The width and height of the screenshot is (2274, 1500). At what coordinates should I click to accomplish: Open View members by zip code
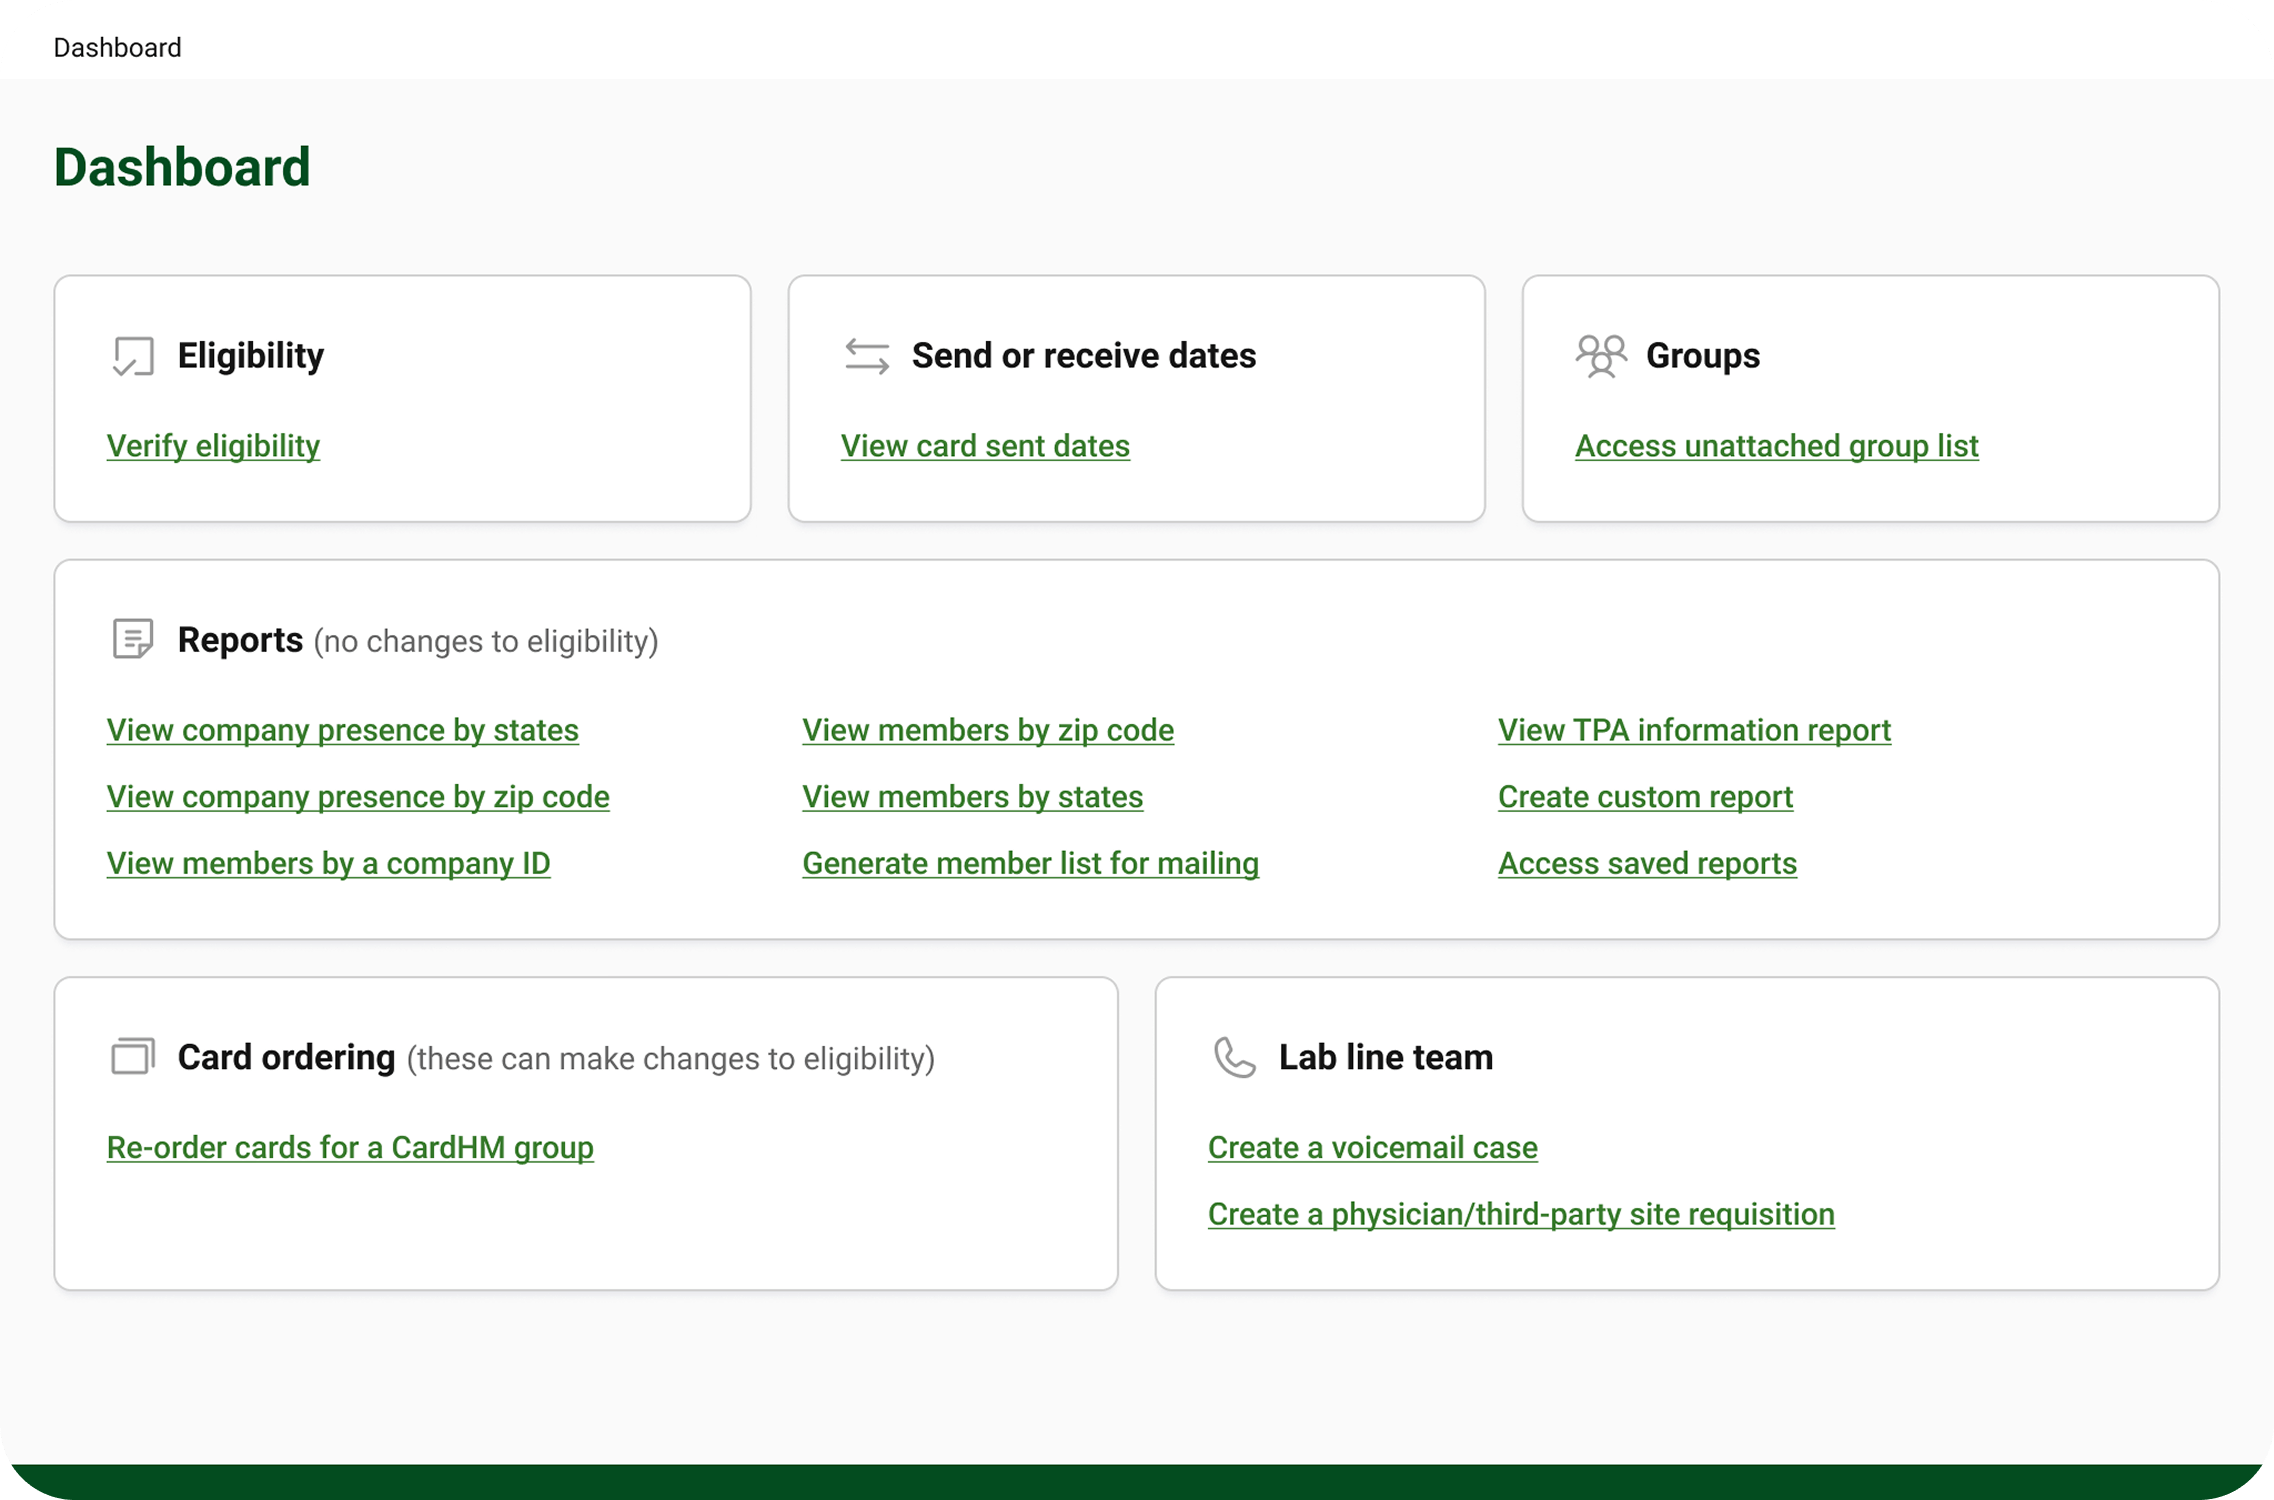pos(987,730)
